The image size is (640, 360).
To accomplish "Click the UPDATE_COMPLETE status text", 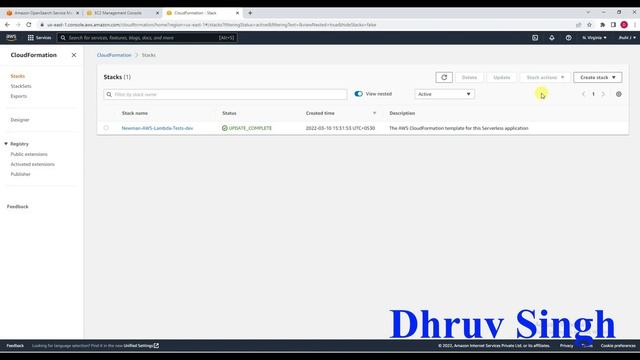I will click(x=250, y=128).
